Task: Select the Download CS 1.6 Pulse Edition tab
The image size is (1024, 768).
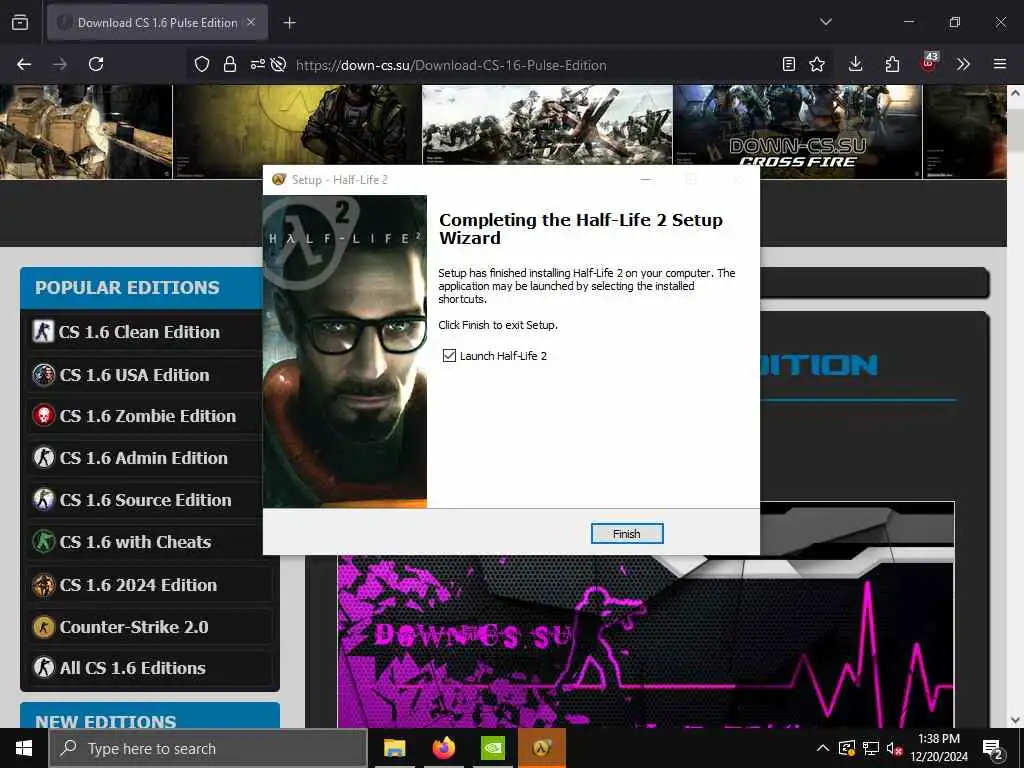Action: pyautogui.click(x=157, y=23)
